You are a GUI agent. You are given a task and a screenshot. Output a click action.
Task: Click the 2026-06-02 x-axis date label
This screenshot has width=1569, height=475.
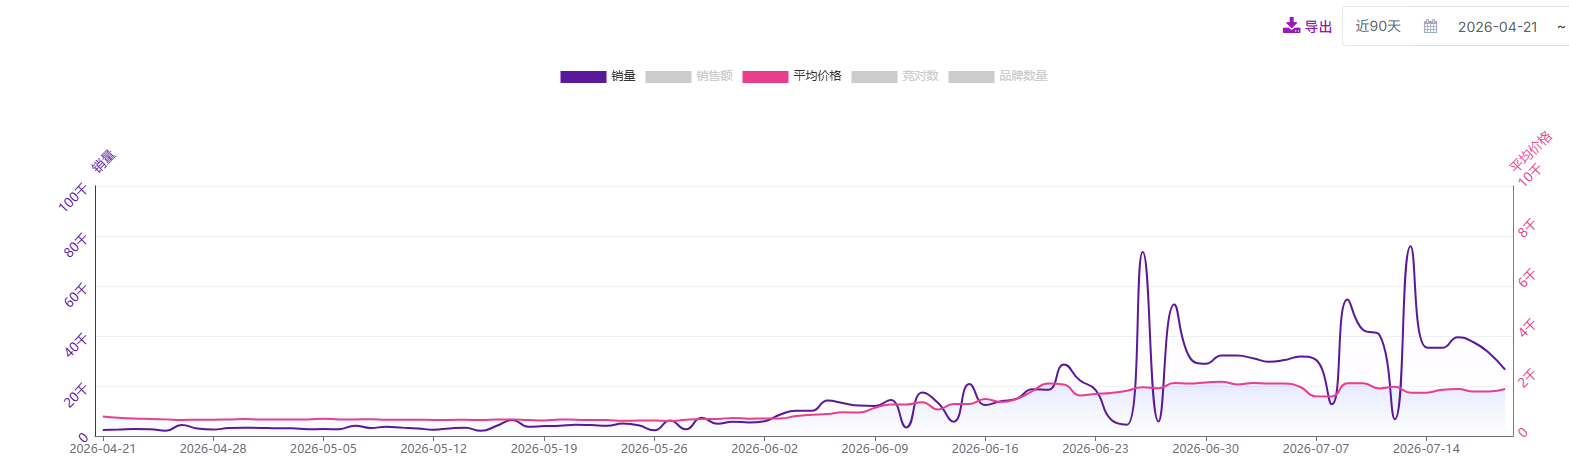(764, 449)
